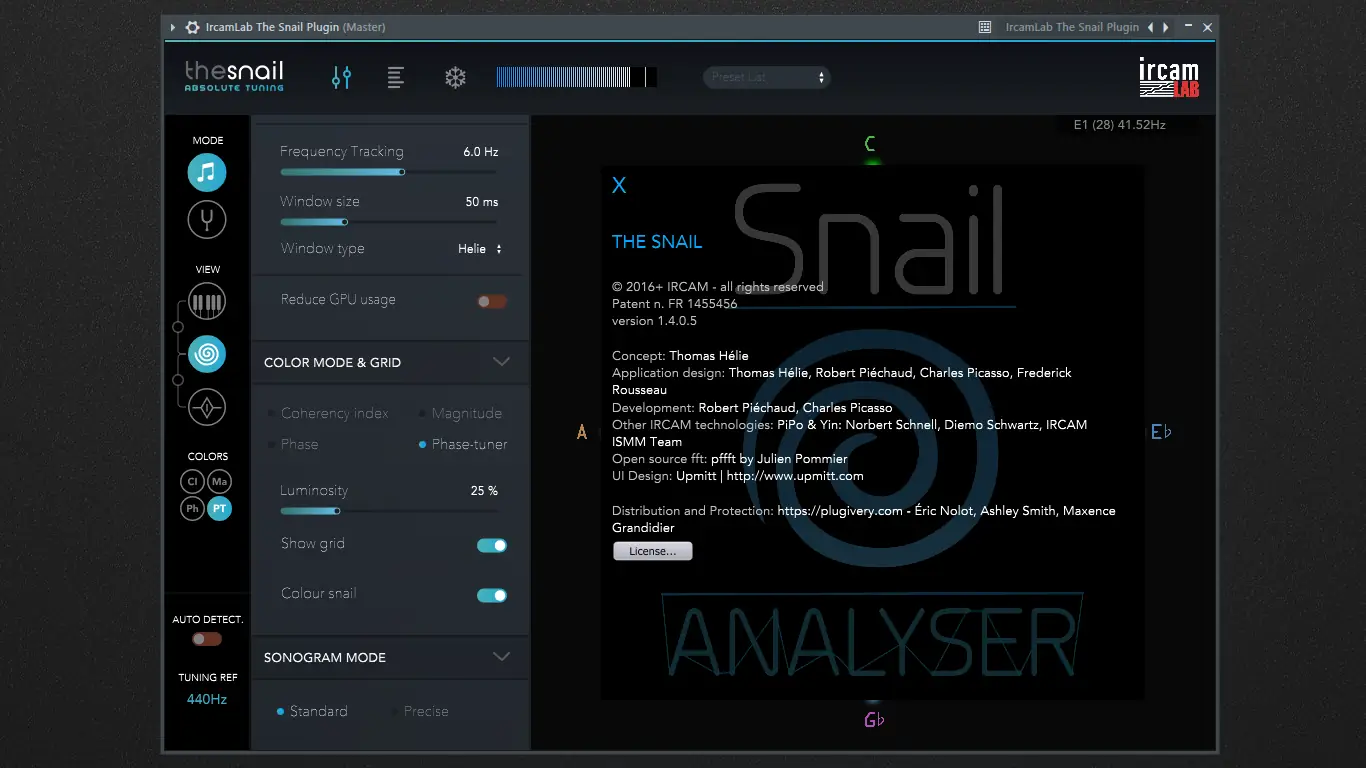Click the THE SNAIL about heading

[x=657, y=242]
